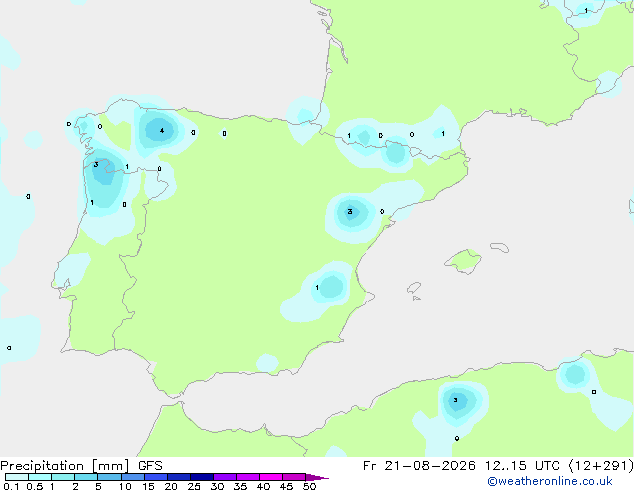Click the legend swatch between 2 and 5
Image resolution: width=634 pixels, height=490 pixels.
pyautogui.click(x=86, y=477)
